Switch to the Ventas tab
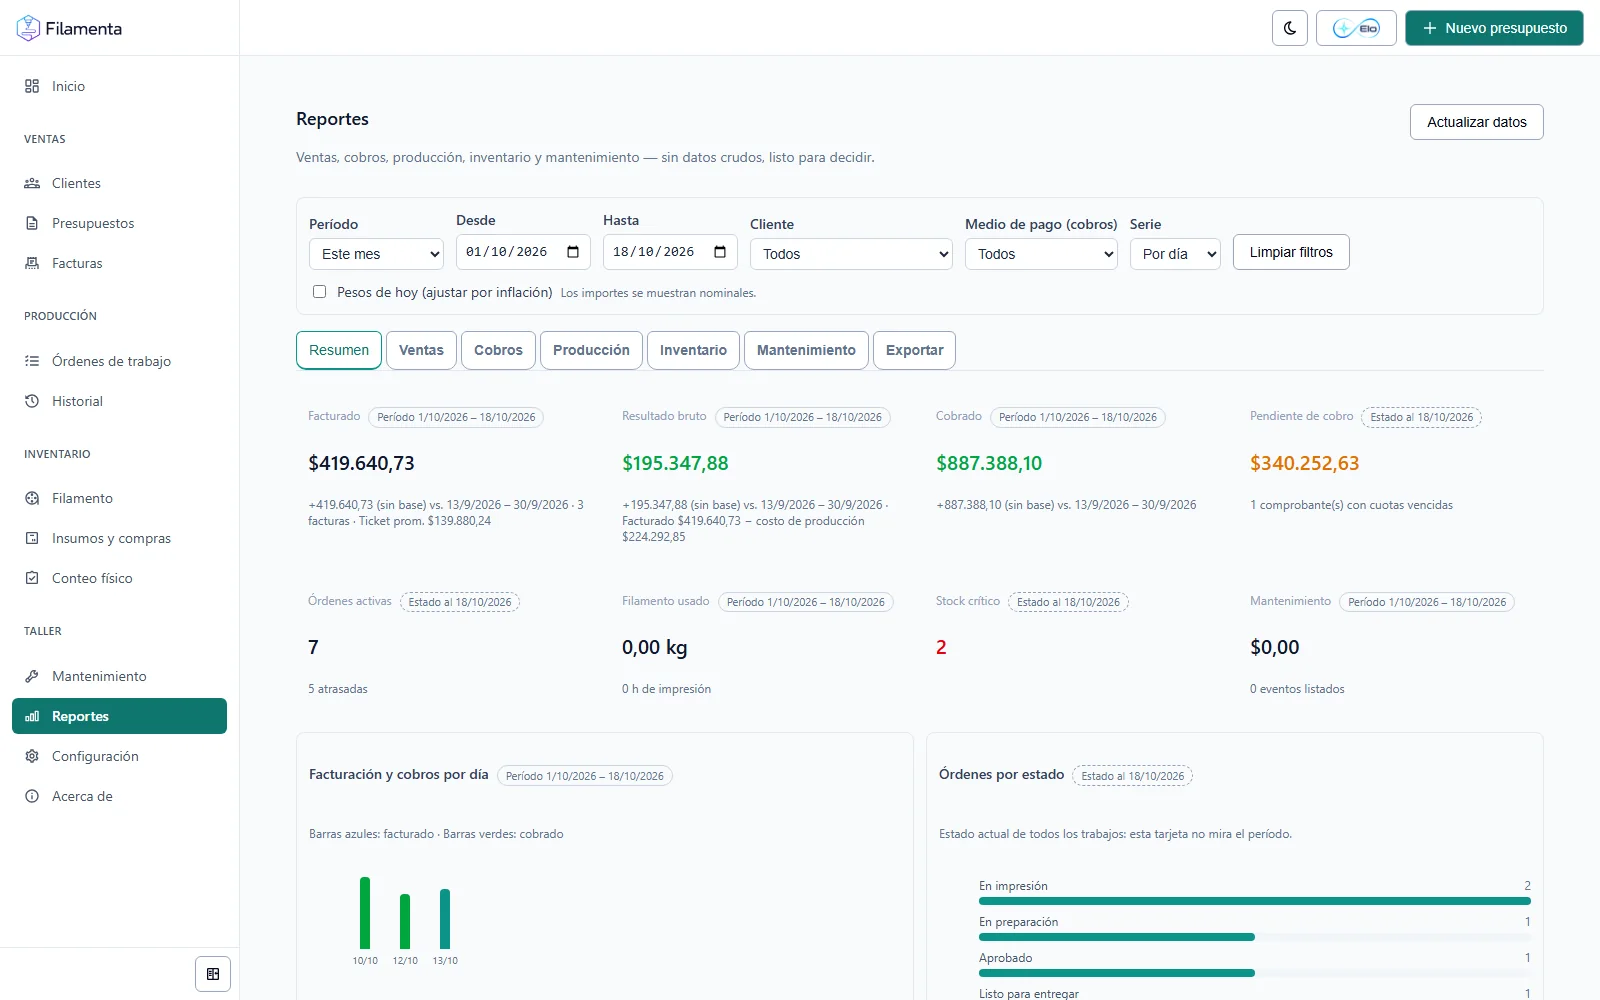The width and height of the screenshot is (1600, 1000). point(421,350)
